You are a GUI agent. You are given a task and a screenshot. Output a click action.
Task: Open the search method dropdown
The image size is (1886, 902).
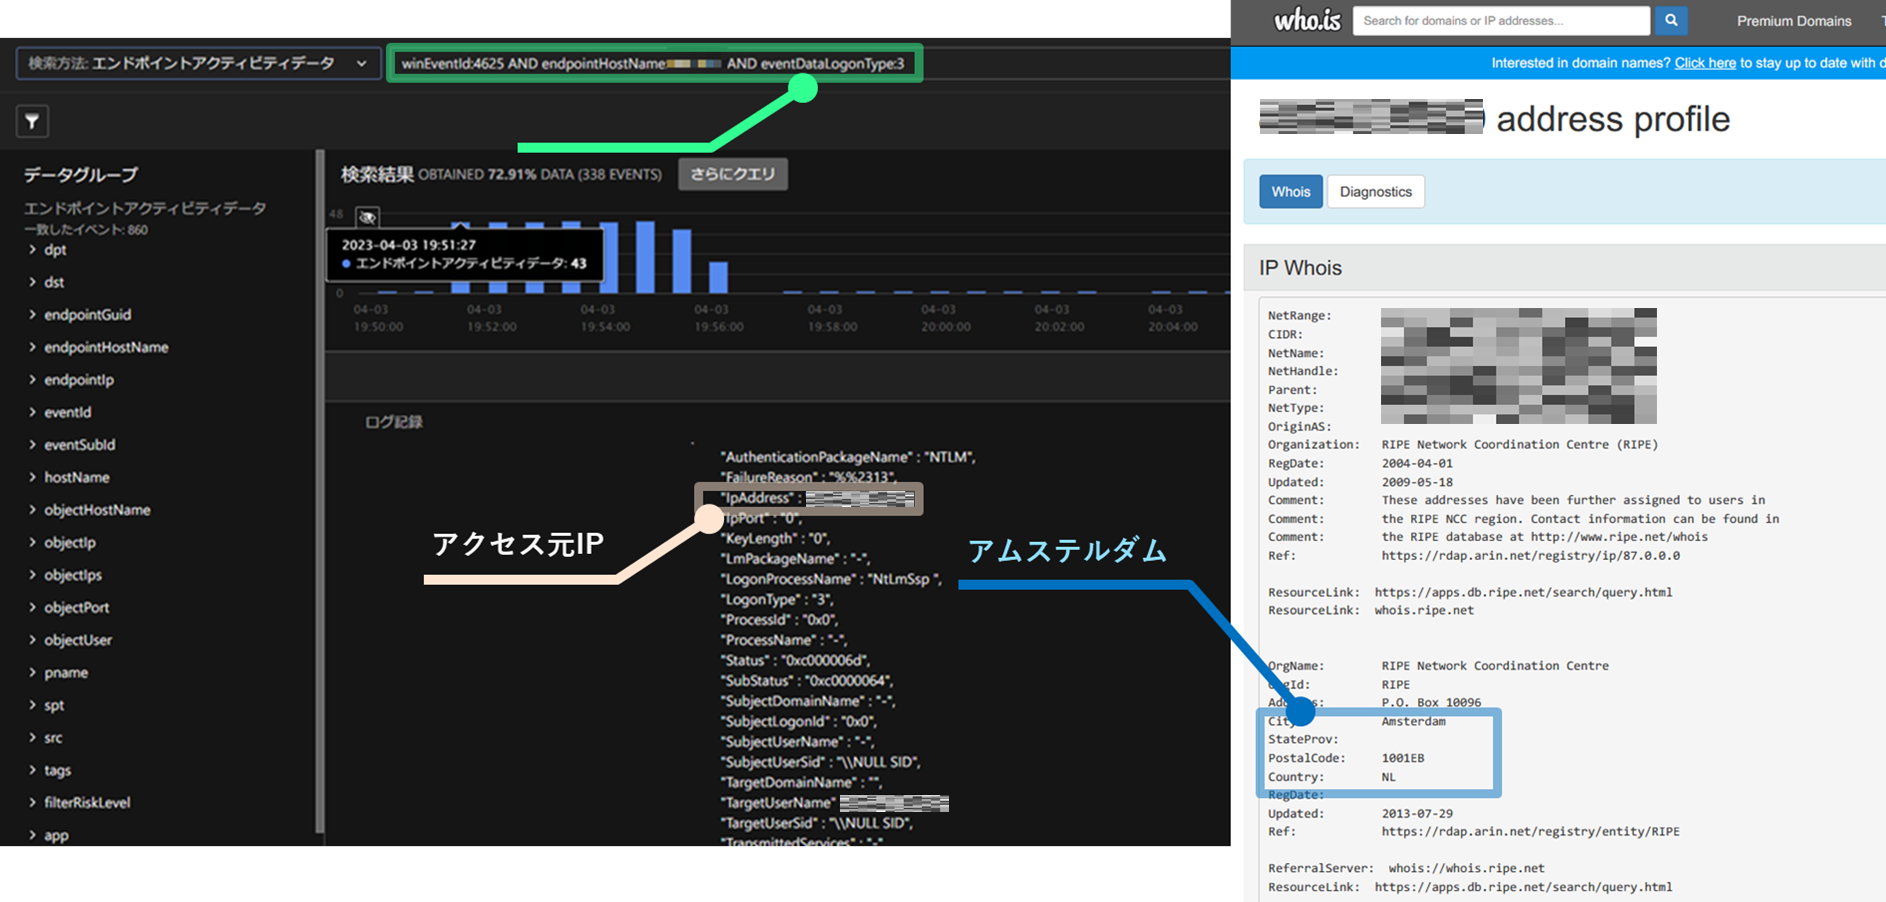click(x=197, y=64)
